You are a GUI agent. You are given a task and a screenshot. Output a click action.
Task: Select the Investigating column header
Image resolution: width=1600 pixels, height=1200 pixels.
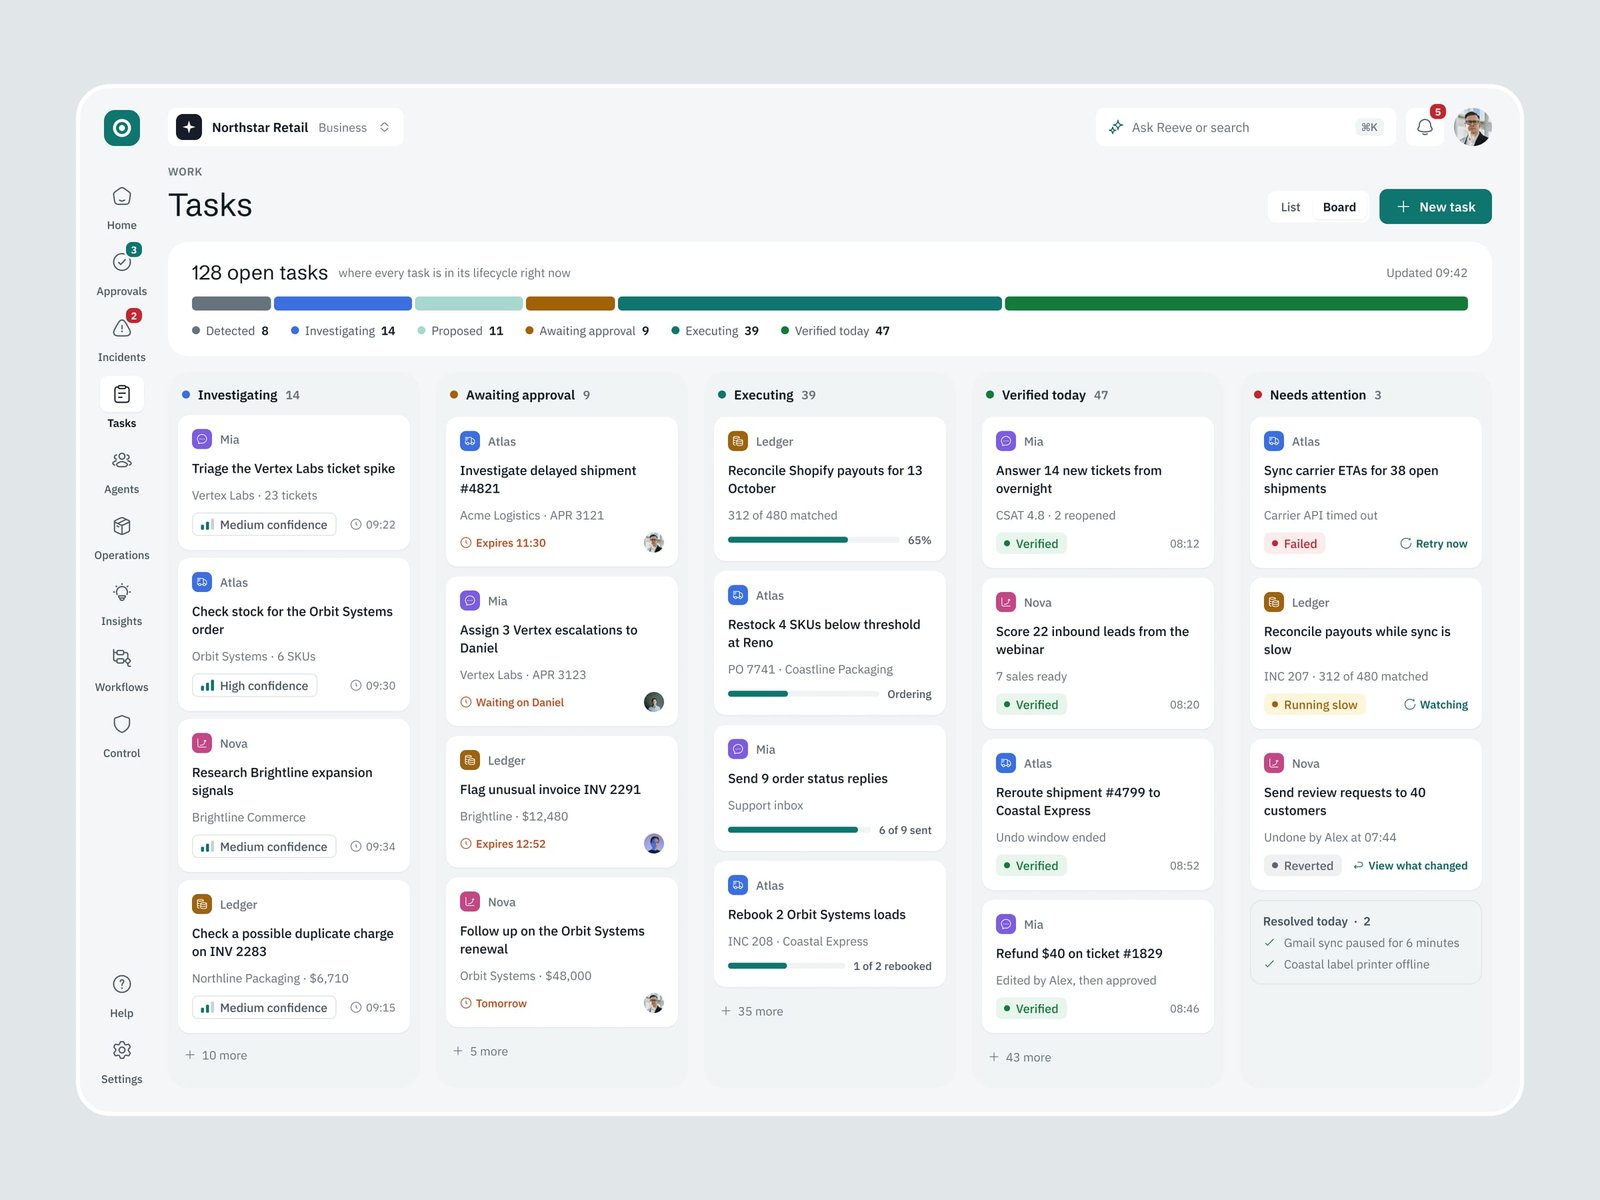241,395
